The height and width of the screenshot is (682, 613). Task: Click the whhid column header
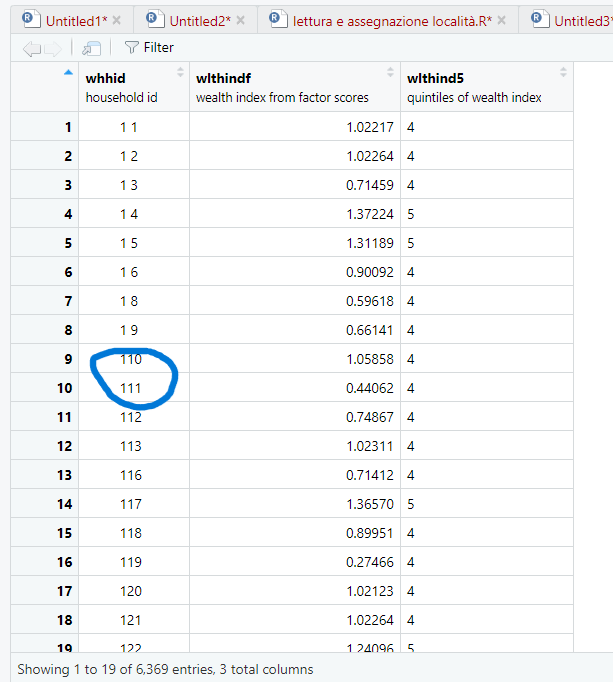(105, 78)
